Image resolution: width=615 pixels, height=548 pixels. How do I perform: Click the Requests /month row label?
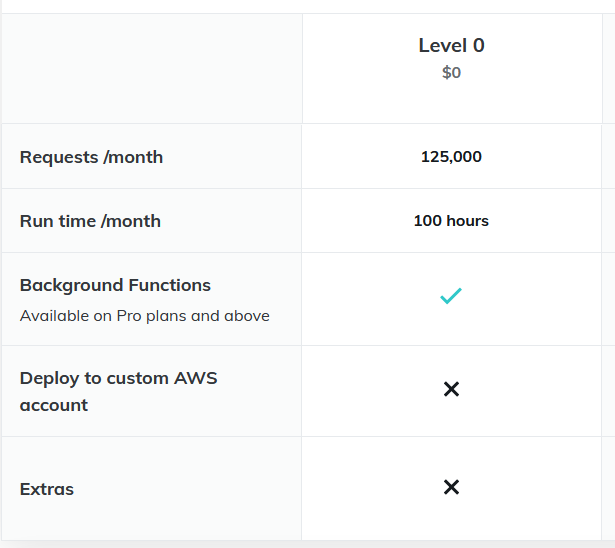pos(91,157)
